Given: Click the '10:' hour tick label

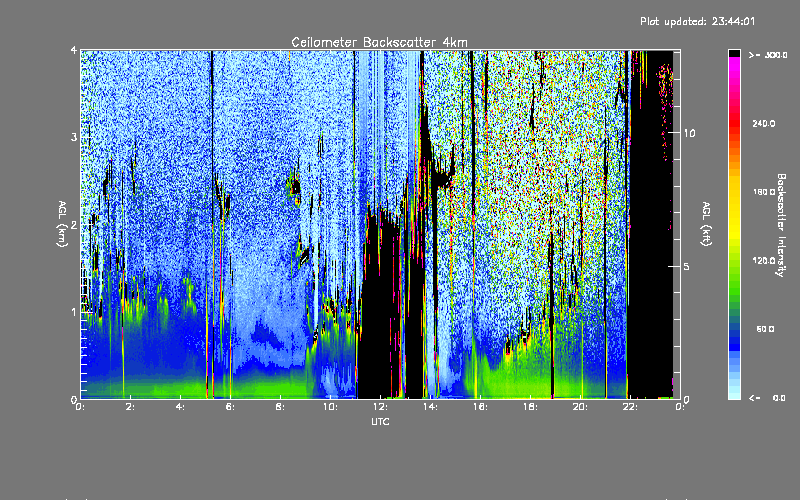Looking at the screenshot, I should click(330, 407).
